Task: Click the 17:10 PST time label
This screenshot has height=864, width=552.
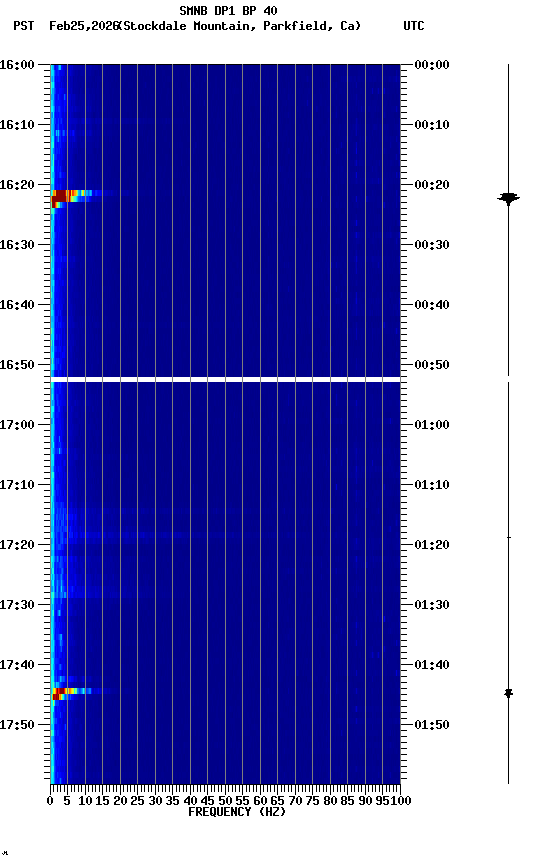Action: point(17,485)
